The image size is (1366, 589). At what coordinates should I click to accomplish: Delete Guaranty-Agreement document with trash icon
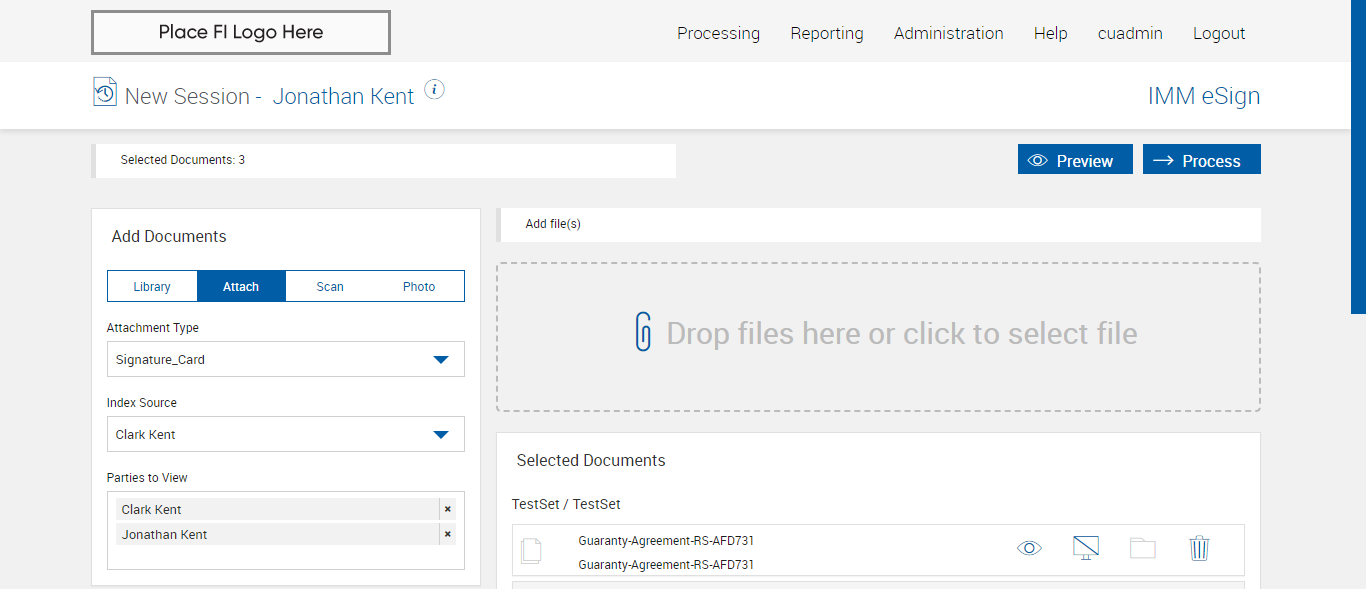click(x=1199, y=548)
